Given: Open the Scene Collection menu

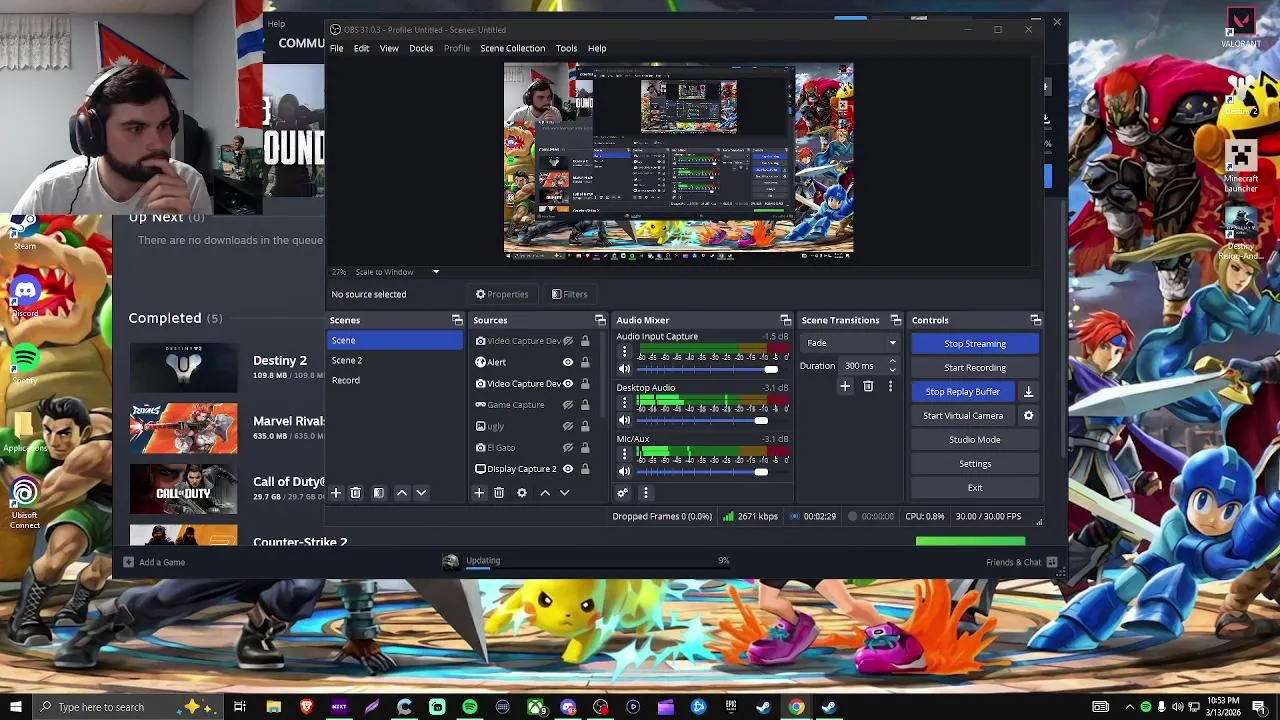Looking at the screenshot, I should point(512,48).
